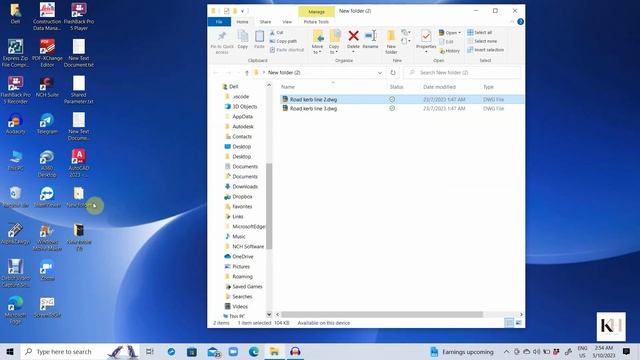Switch to the View tab
Image resolution: width=640 pixels, height=360 pixels.
pos(287,22)
